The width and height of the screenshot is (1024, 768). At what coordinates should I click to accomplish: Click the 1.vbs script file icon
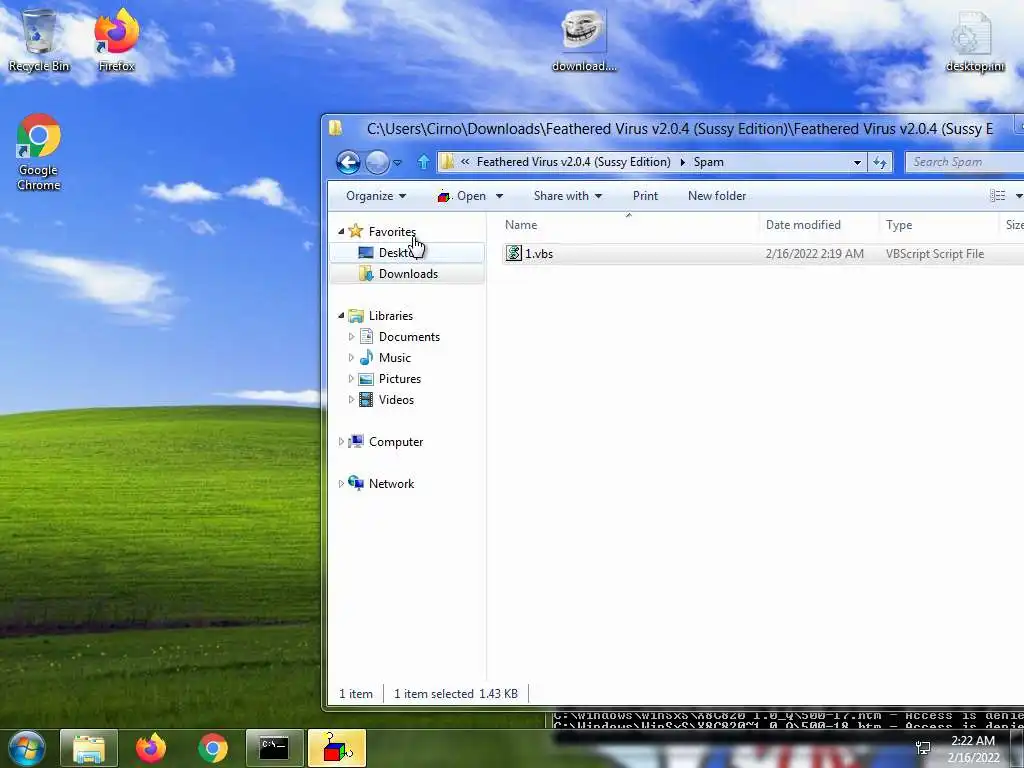tap(514, 253)
